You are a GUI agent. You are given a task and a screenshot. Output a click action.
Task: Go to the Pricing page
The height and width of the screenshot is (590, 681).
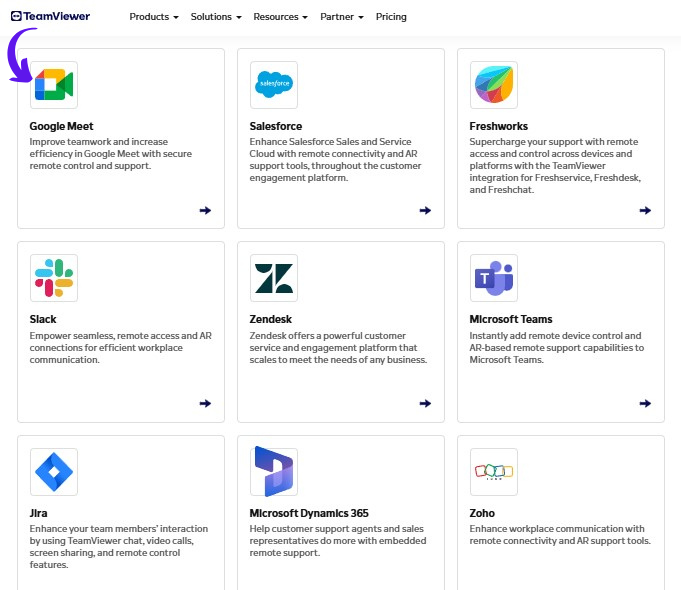[391, 17]
